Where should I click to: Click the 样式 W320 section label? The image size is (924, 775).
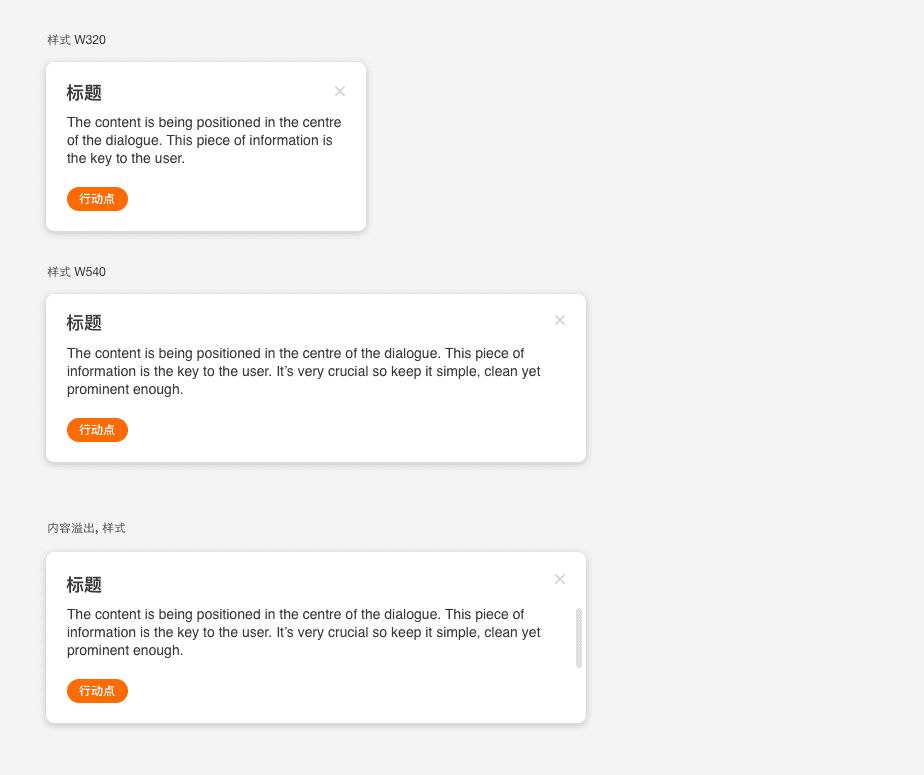77,39
